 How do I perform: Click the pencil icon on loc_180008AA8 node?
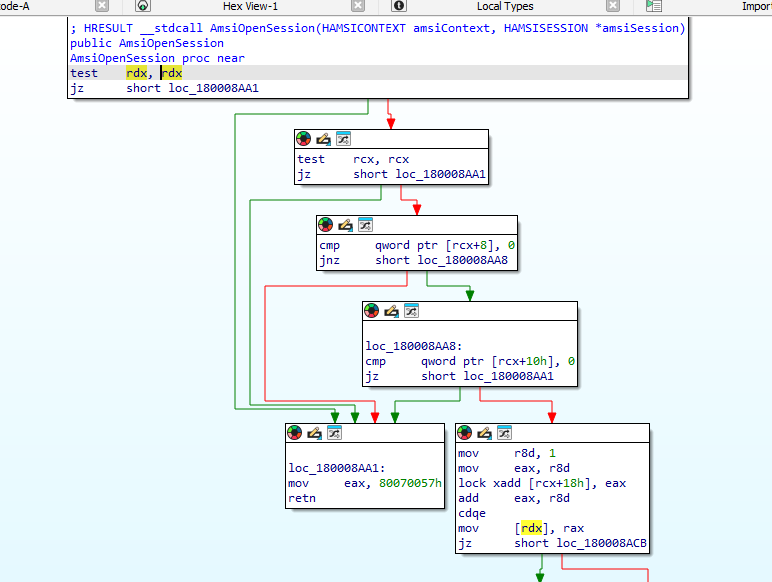[x=391, y=311]
